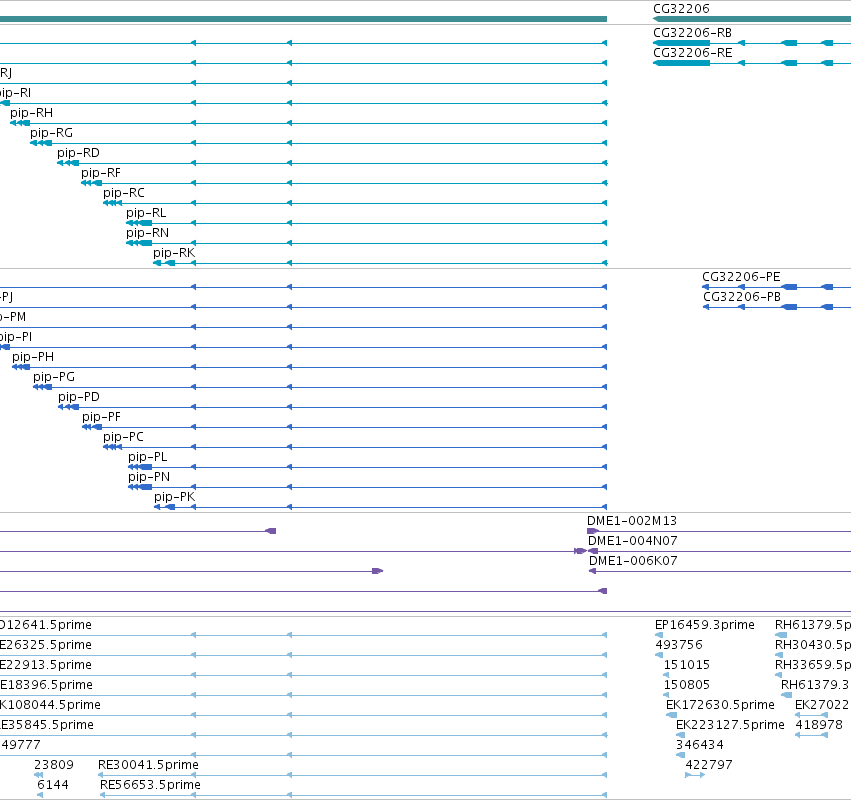This screenshot has width=851, height=800.
Task: Click the CG32206-PB protein label
Action: click(742, 297)
